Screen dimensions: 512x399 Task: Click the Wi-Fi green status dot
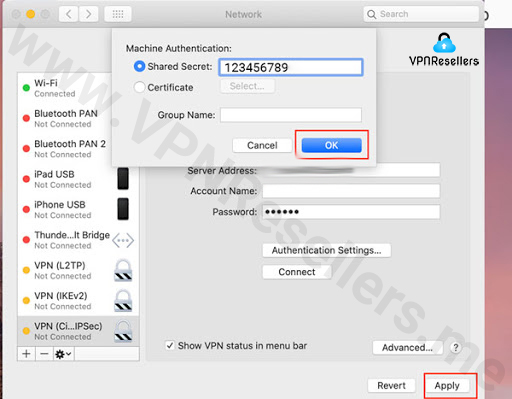coord(26,88)
